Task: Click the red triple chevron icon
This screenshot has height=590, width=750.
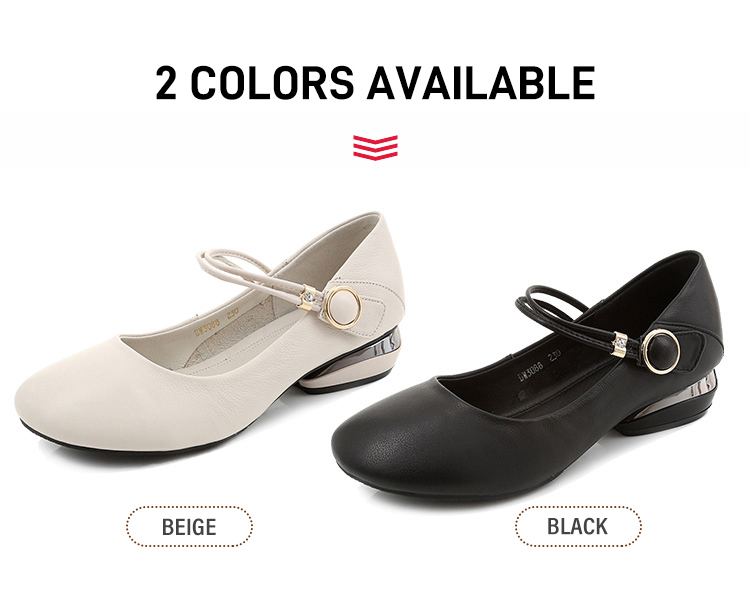Action: pyautogui.click(x=375, y=147)
